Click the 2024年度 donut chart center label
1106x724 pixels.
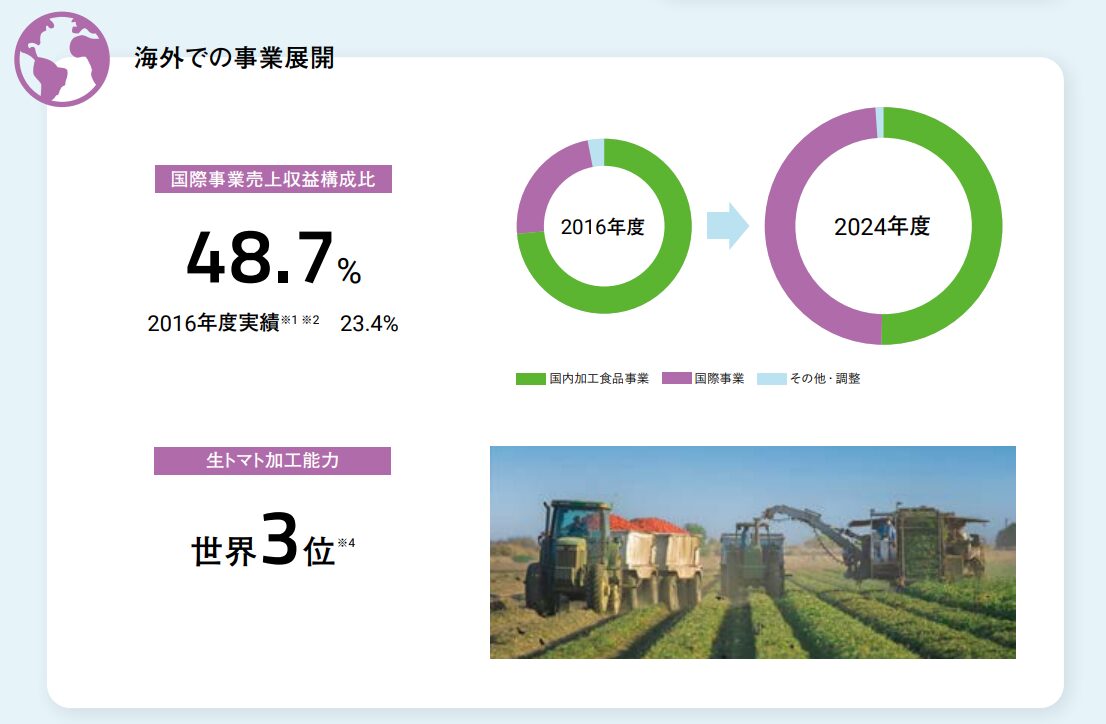(882, 227)
